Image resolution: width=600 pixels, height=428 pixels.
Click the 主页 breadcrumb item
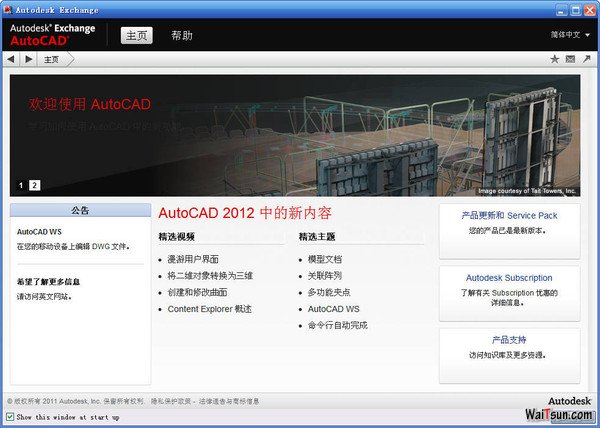[51, 60]
